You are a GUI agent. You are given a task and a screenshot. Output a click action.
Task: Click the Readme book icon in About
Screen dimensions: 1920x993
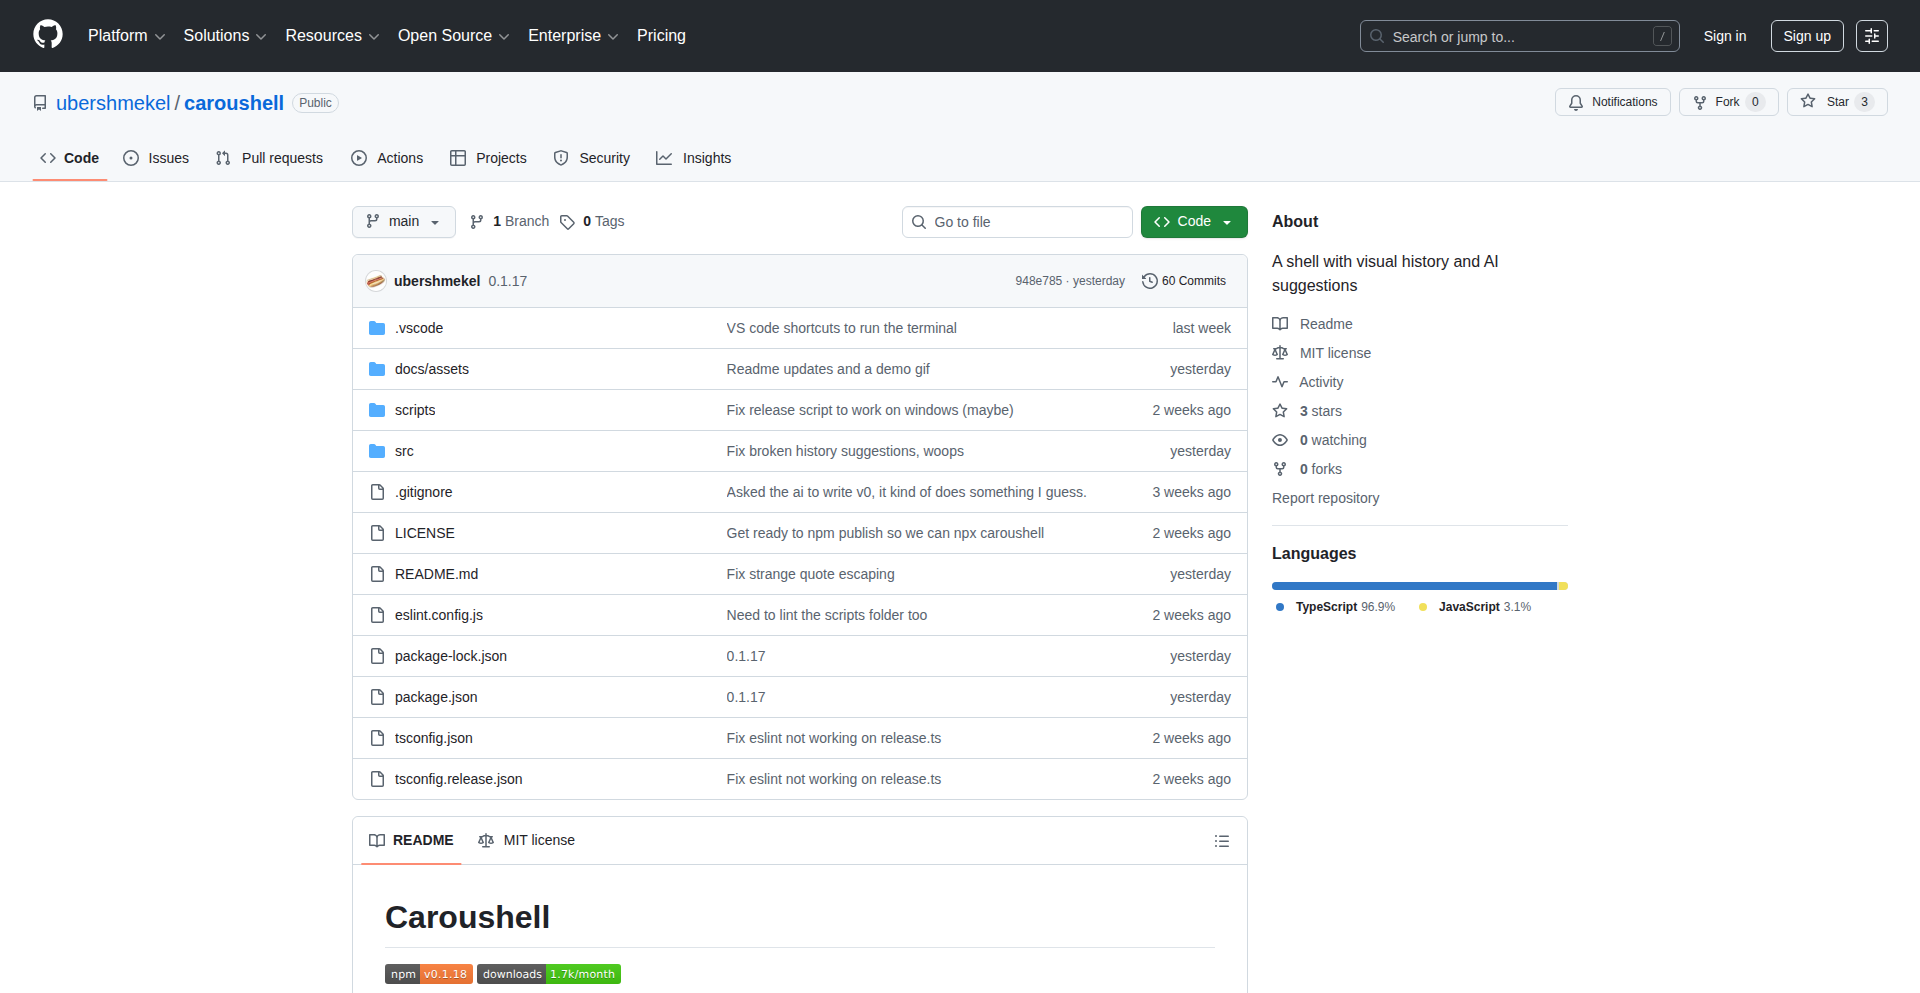click(x=1280, y=323)
